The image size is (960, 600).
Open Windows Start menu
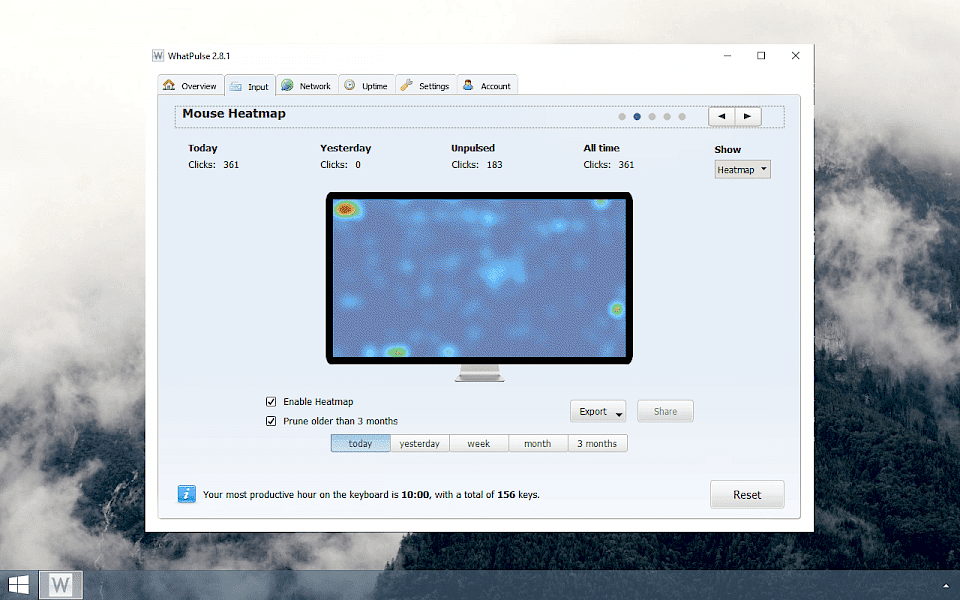18,585
